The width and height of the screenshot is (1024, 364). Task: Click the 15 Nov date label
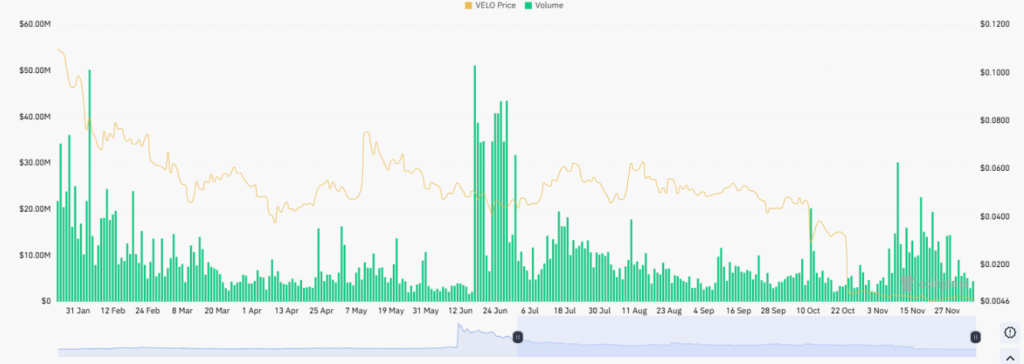(912, 311)
